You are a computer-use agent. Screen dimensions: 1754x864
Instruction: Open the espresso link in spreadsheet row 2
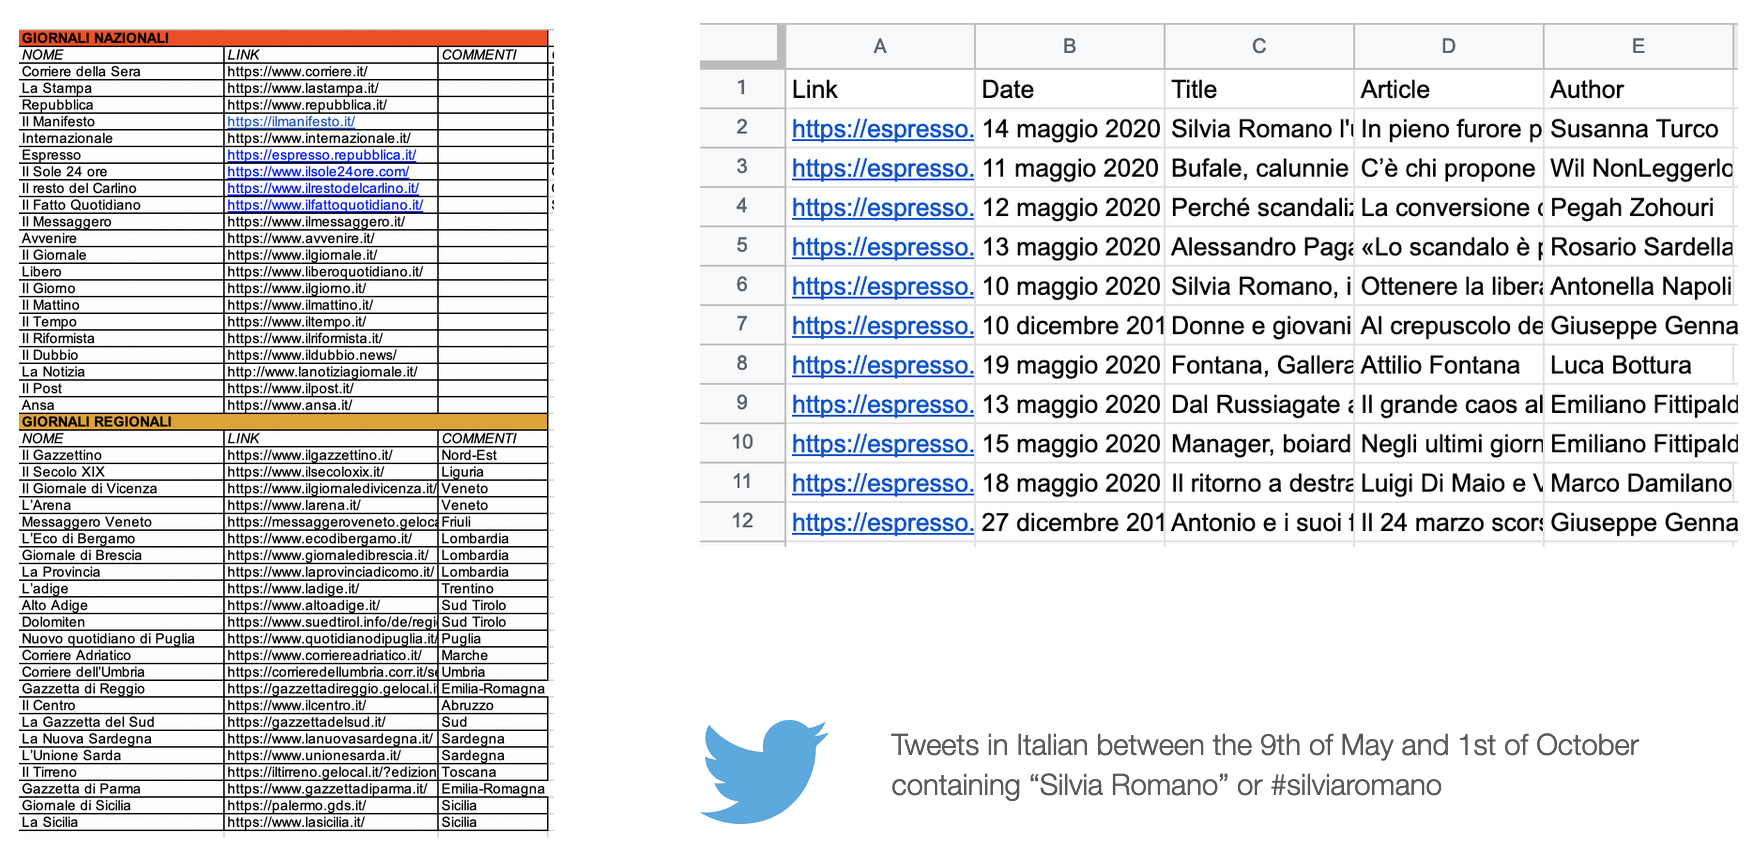(882, 129)
